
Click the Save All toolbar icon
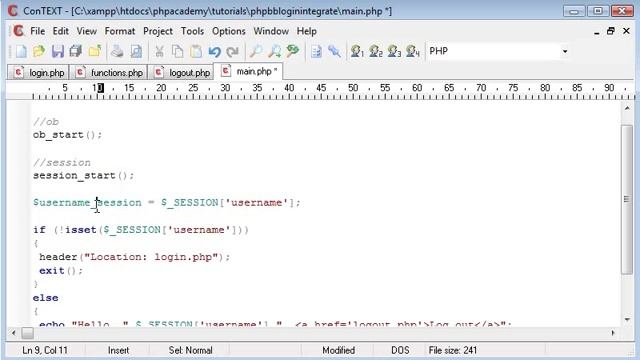coord(76,51)
